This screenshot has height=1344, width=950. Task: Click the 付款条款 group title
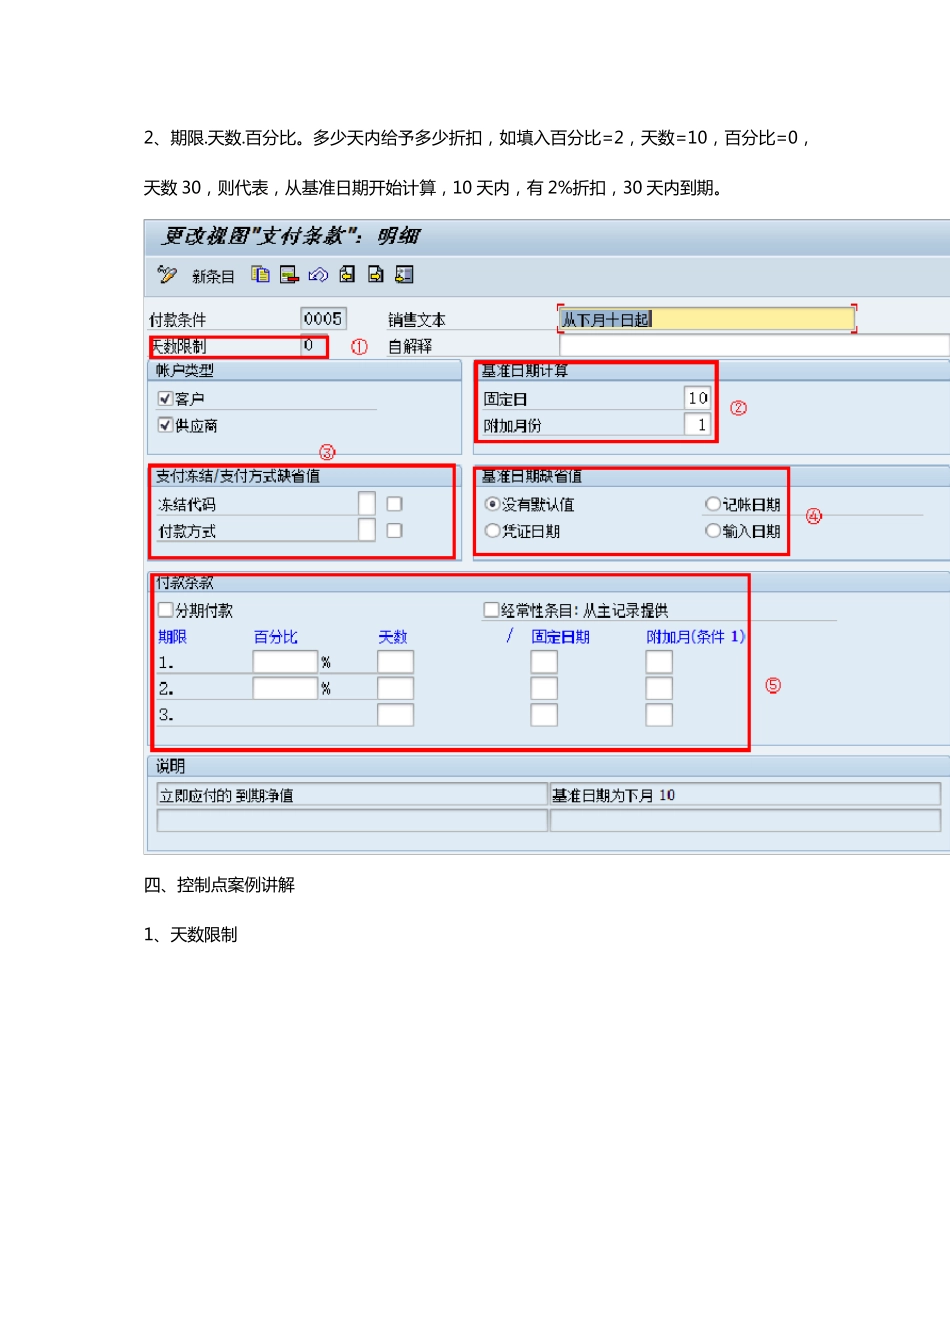[x=184, y=583]
